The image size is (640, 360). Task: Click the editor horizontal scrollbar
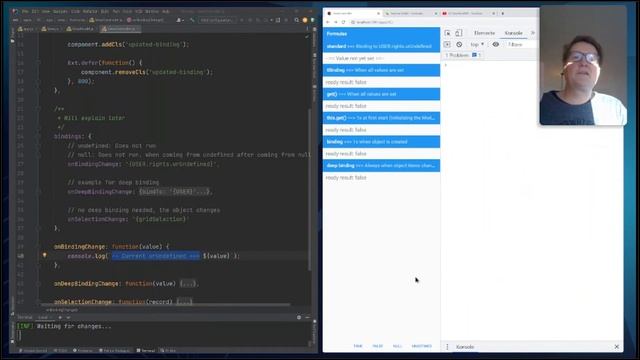point(166,305)
